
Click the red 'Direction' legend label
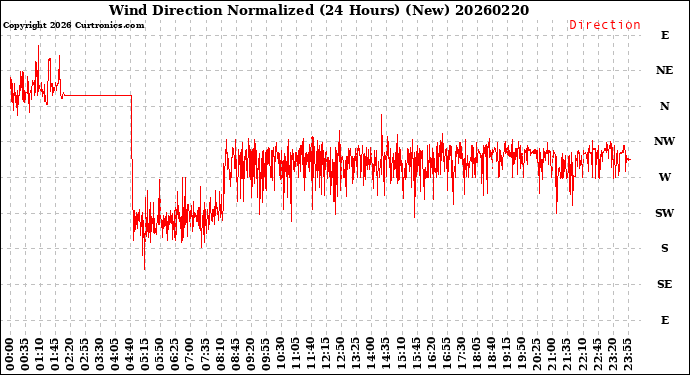pyautogui.click(x=605, y=25)
